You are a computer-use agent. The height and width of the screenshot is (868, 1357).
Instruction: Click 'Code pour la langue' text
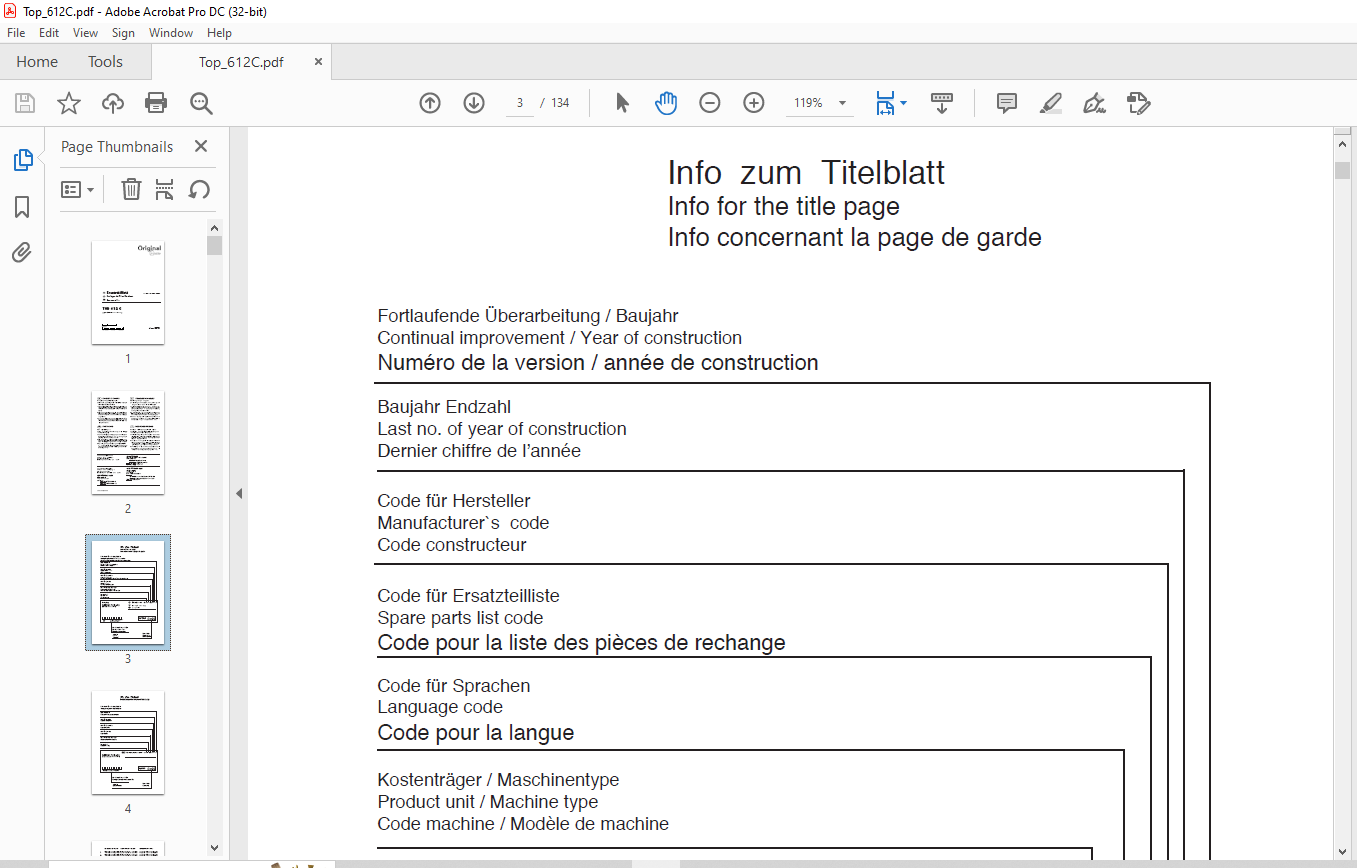pos(476,733)
